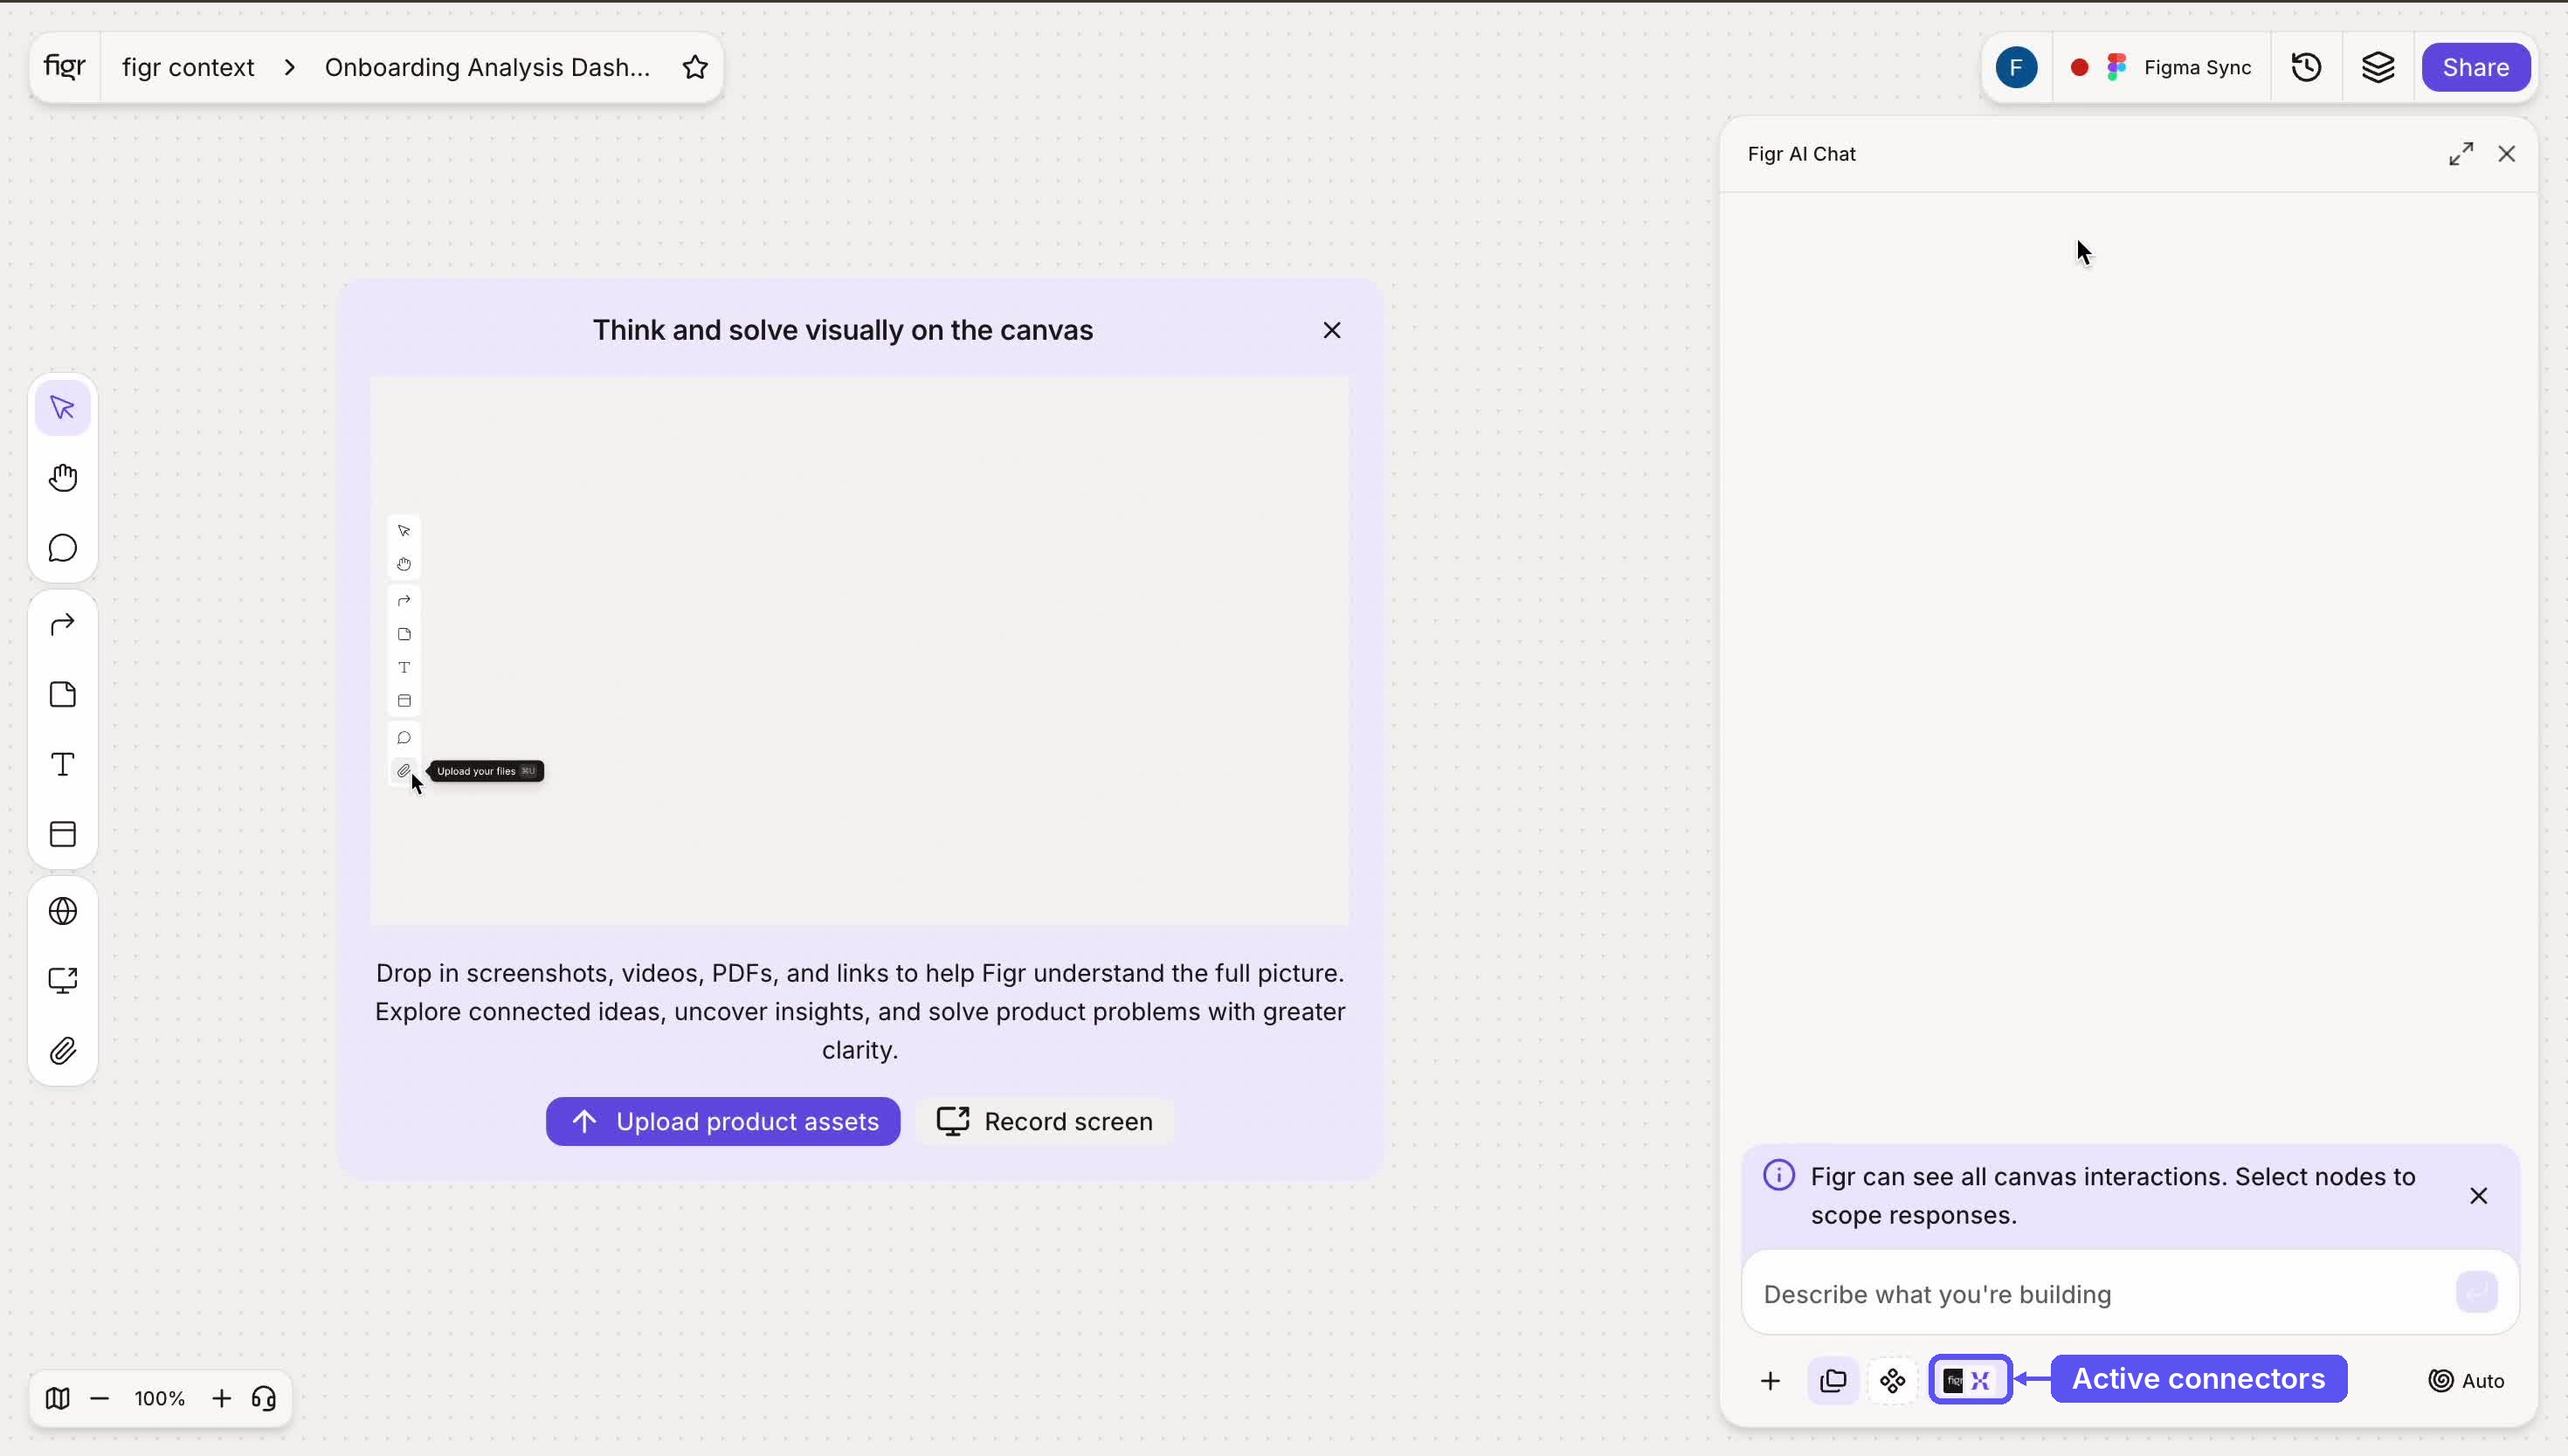This screenshot has height=1456, width=2568.
Task: Close the canvas onboarding card
Action: tap(1332, 330)
